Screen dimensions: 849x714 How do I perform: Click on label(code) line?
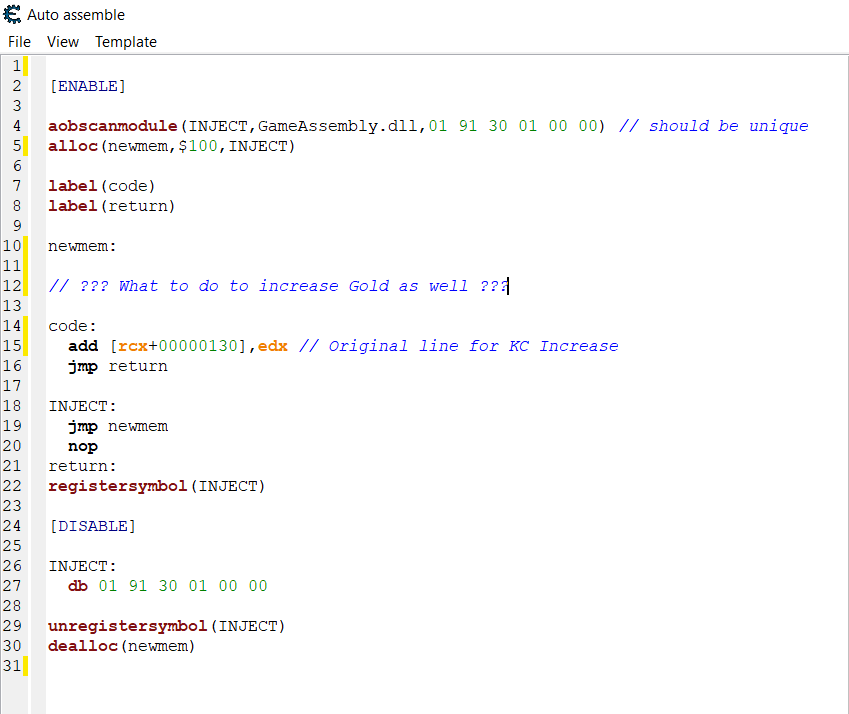tap(102, 186)
